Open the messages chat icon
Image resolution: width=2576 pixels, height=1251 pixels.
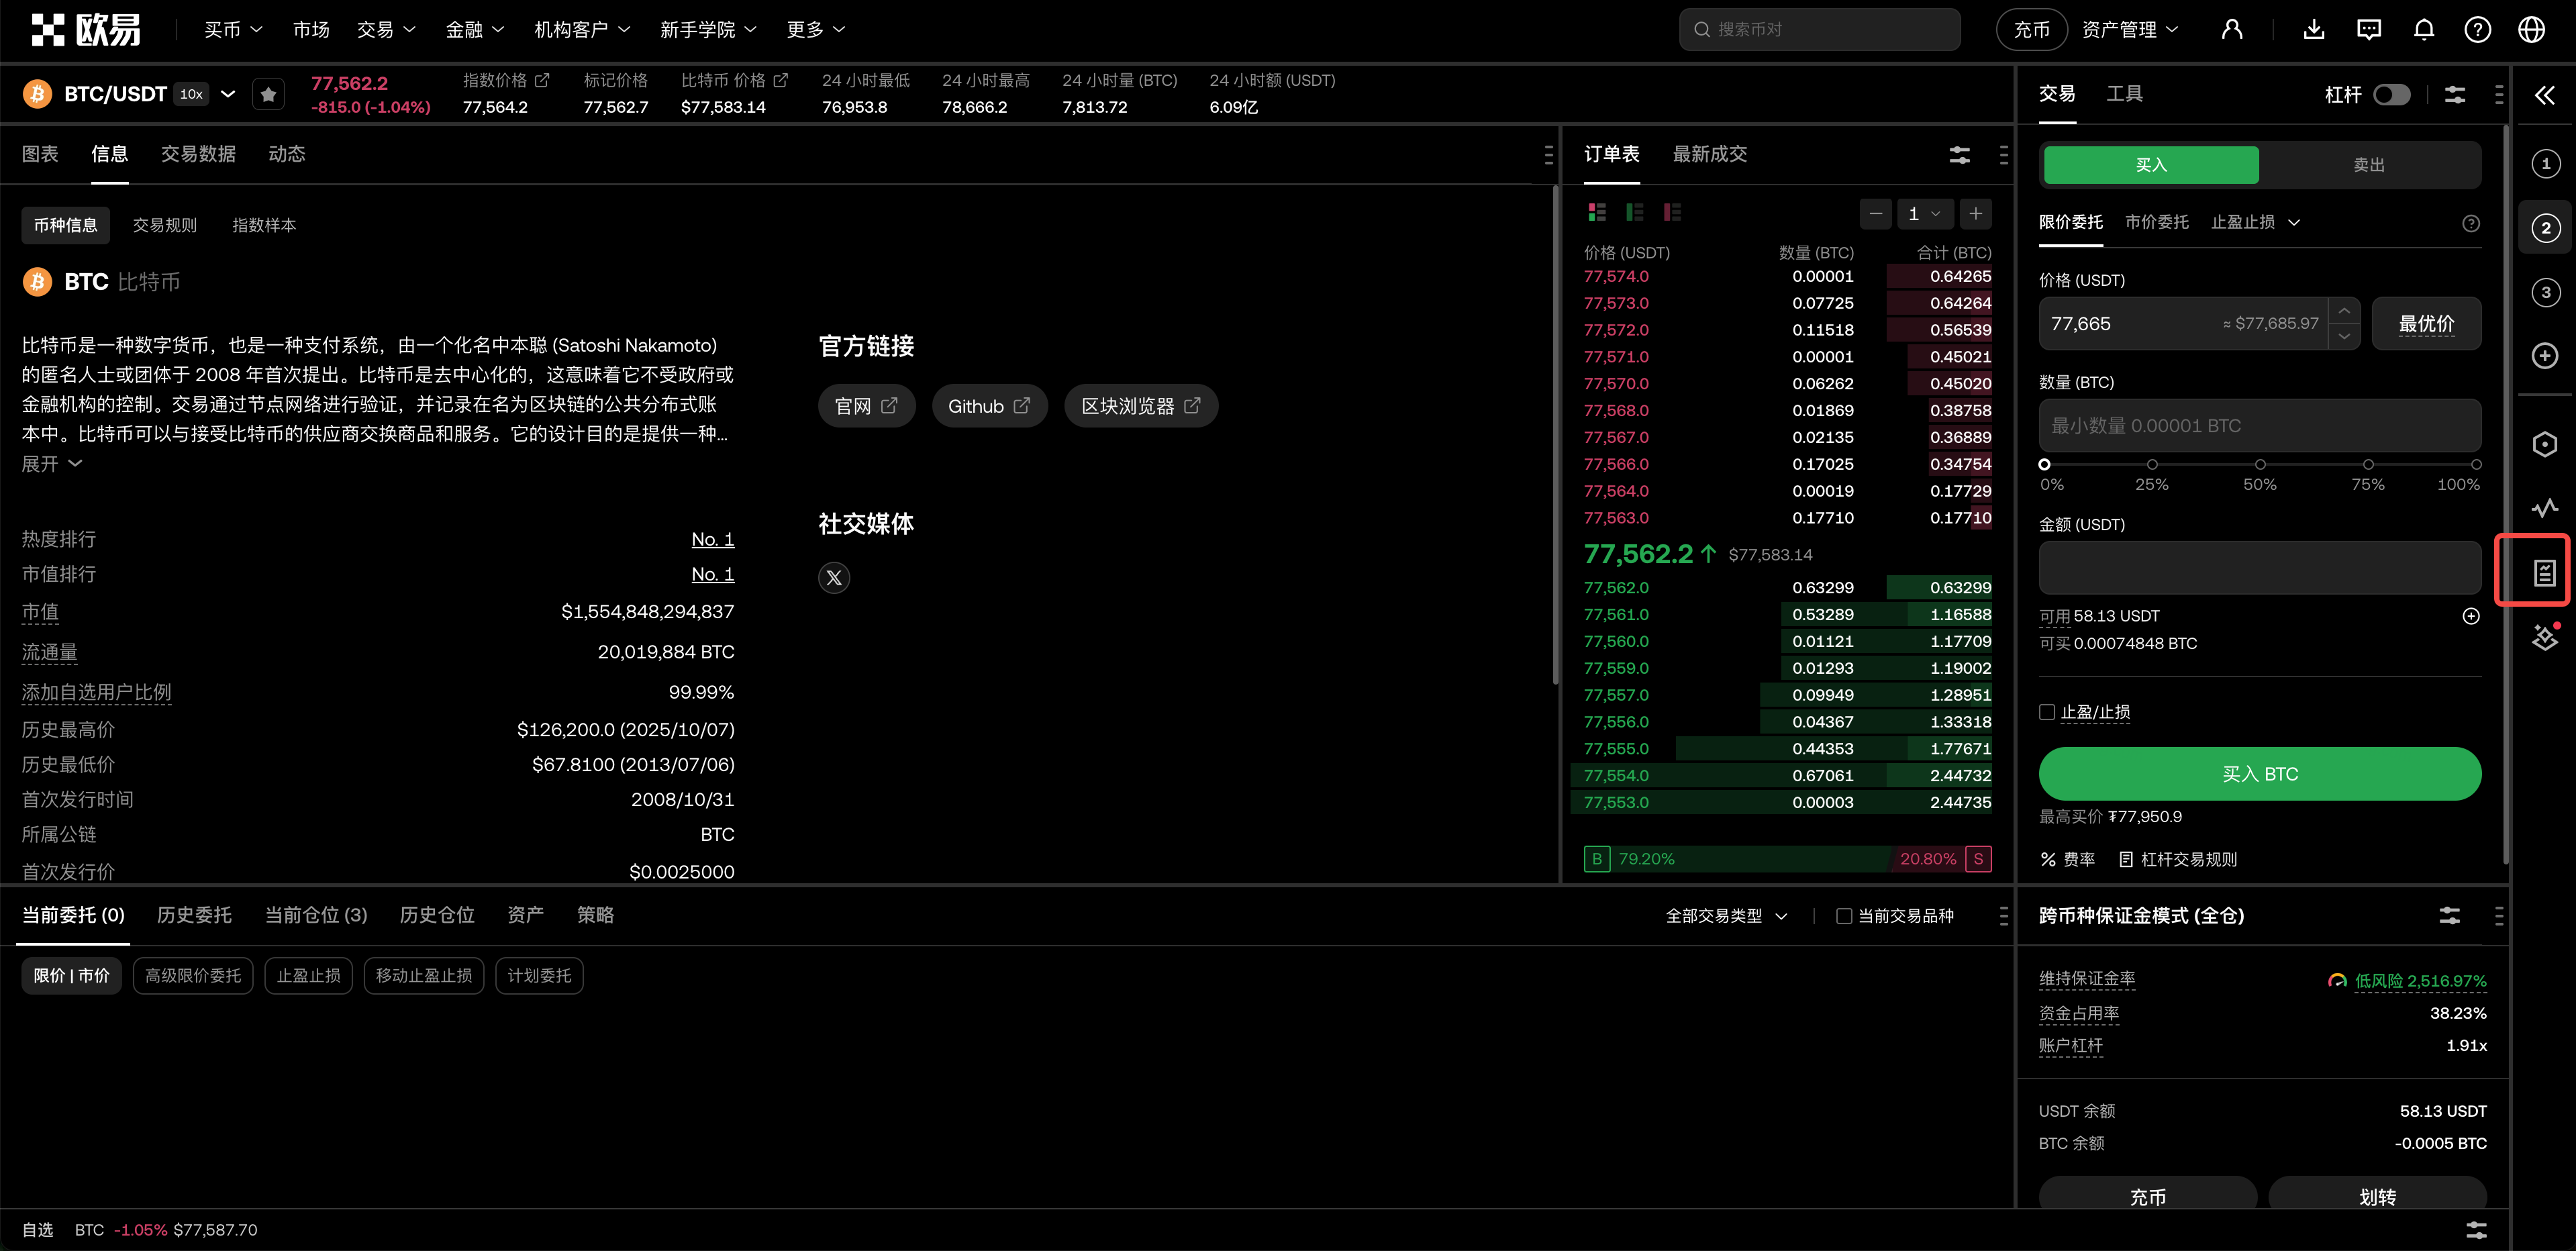tap(2369, 30)
